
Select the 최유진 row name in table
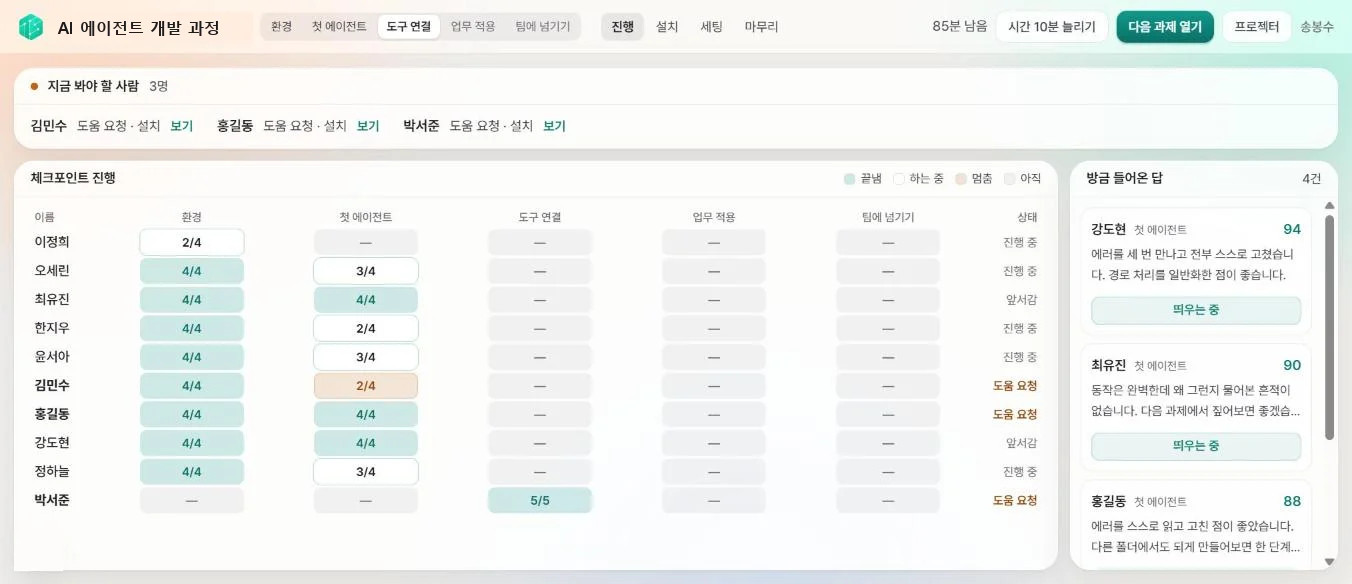pos(52,300)
